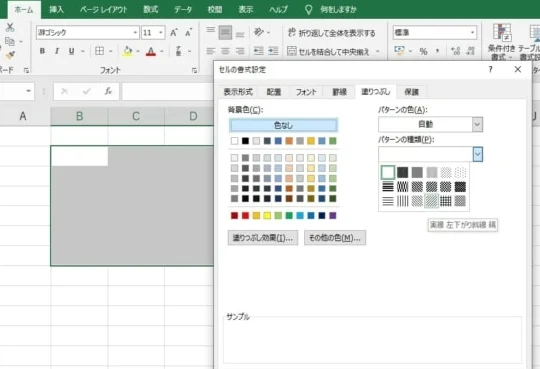Toggle 折り返して全体を表示する wrap text
Image resolution: width=540 pixels, height=369 pixels.
(x=331, y=33)
